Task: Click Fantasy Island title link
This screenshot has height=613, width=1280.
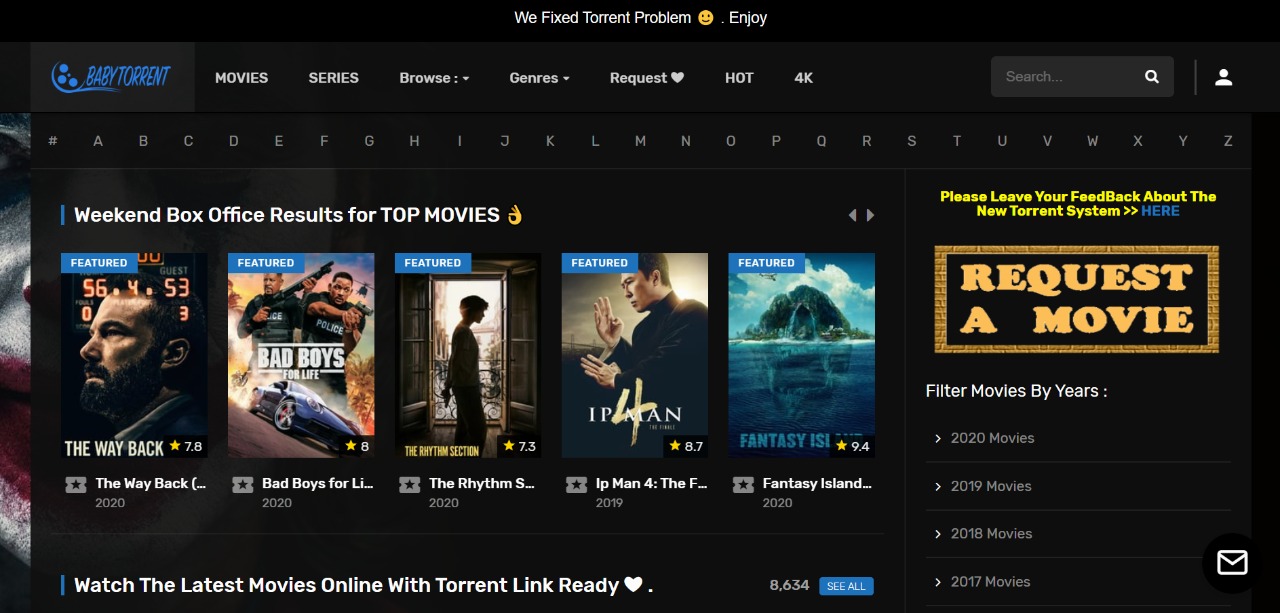Action: [818, 483]
